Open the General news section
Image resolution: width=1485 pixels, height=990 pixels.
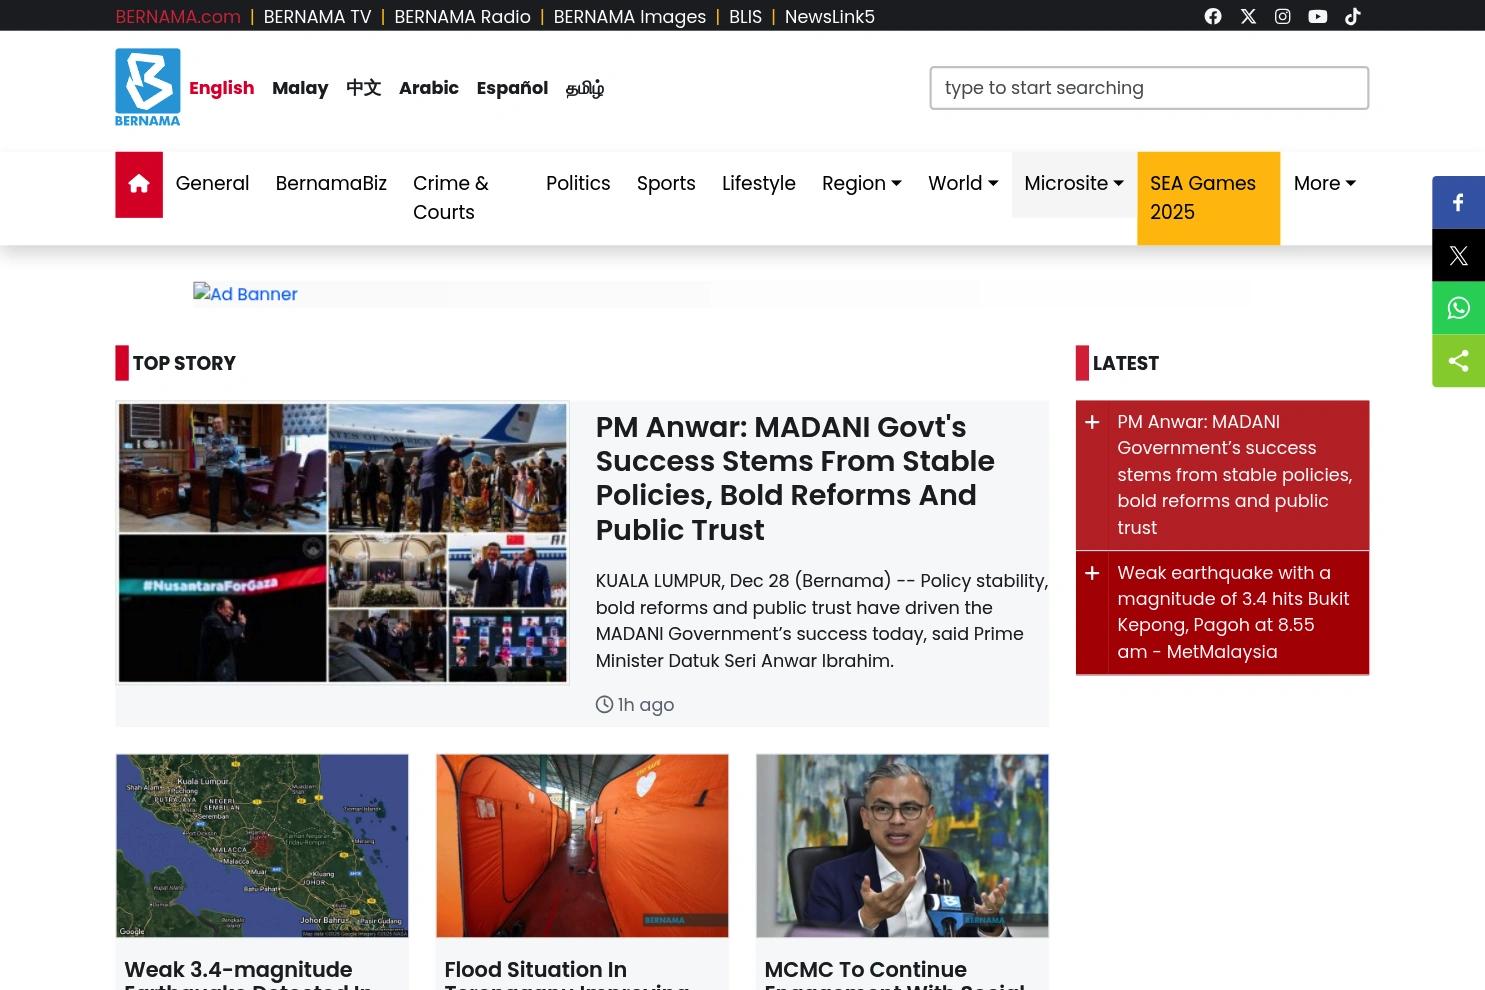pos(212,184)
